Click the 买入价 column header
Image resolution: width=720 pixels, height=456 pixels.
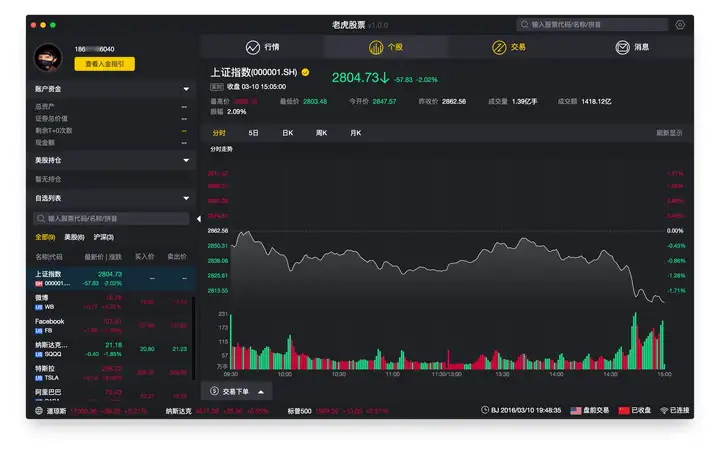tap(145, 257)
